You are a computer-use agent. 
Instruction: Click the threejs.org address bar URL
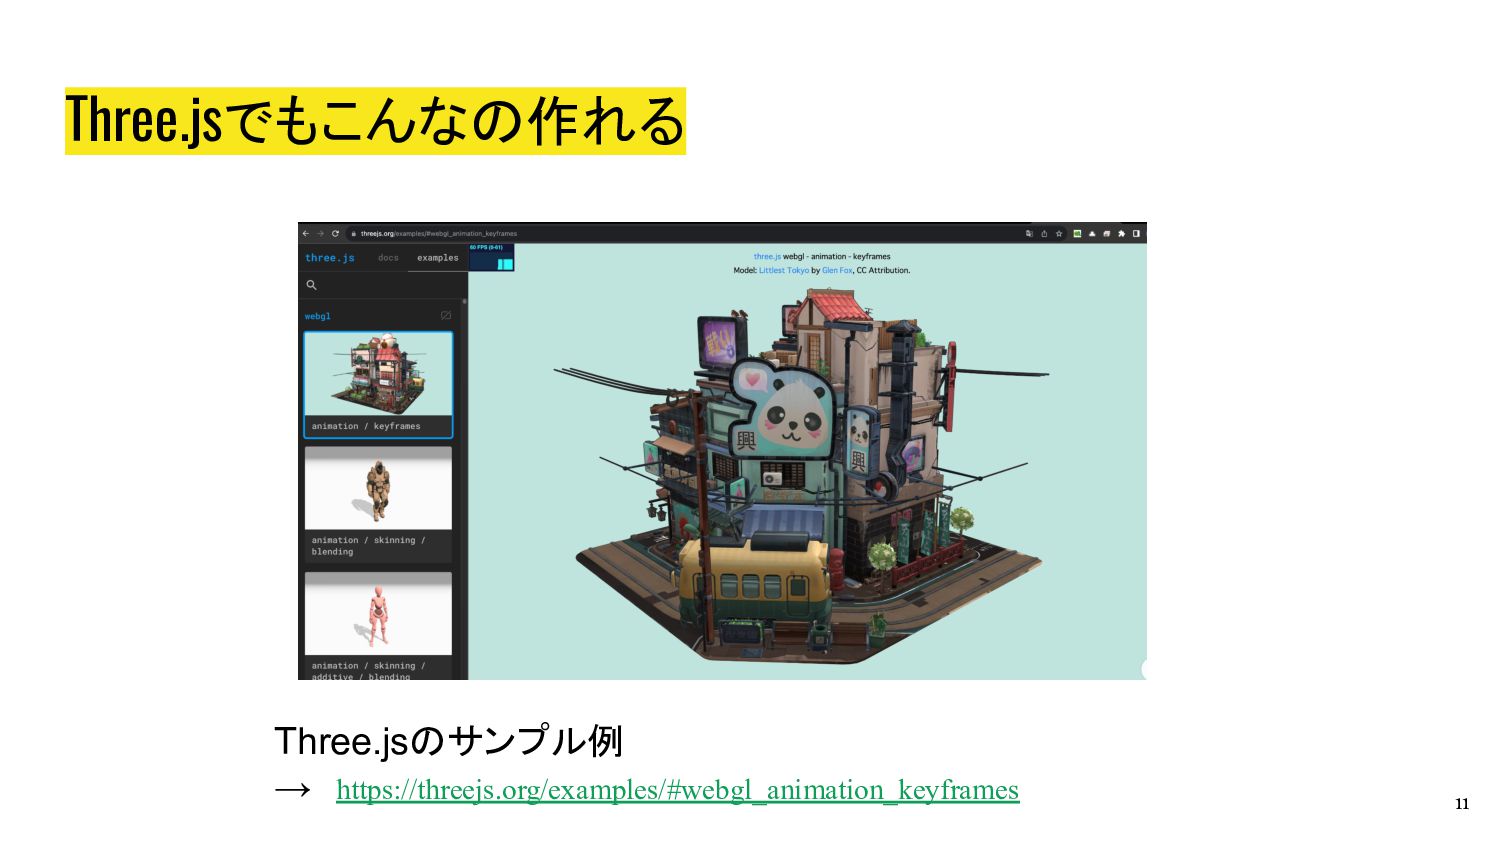pos(439,233)
